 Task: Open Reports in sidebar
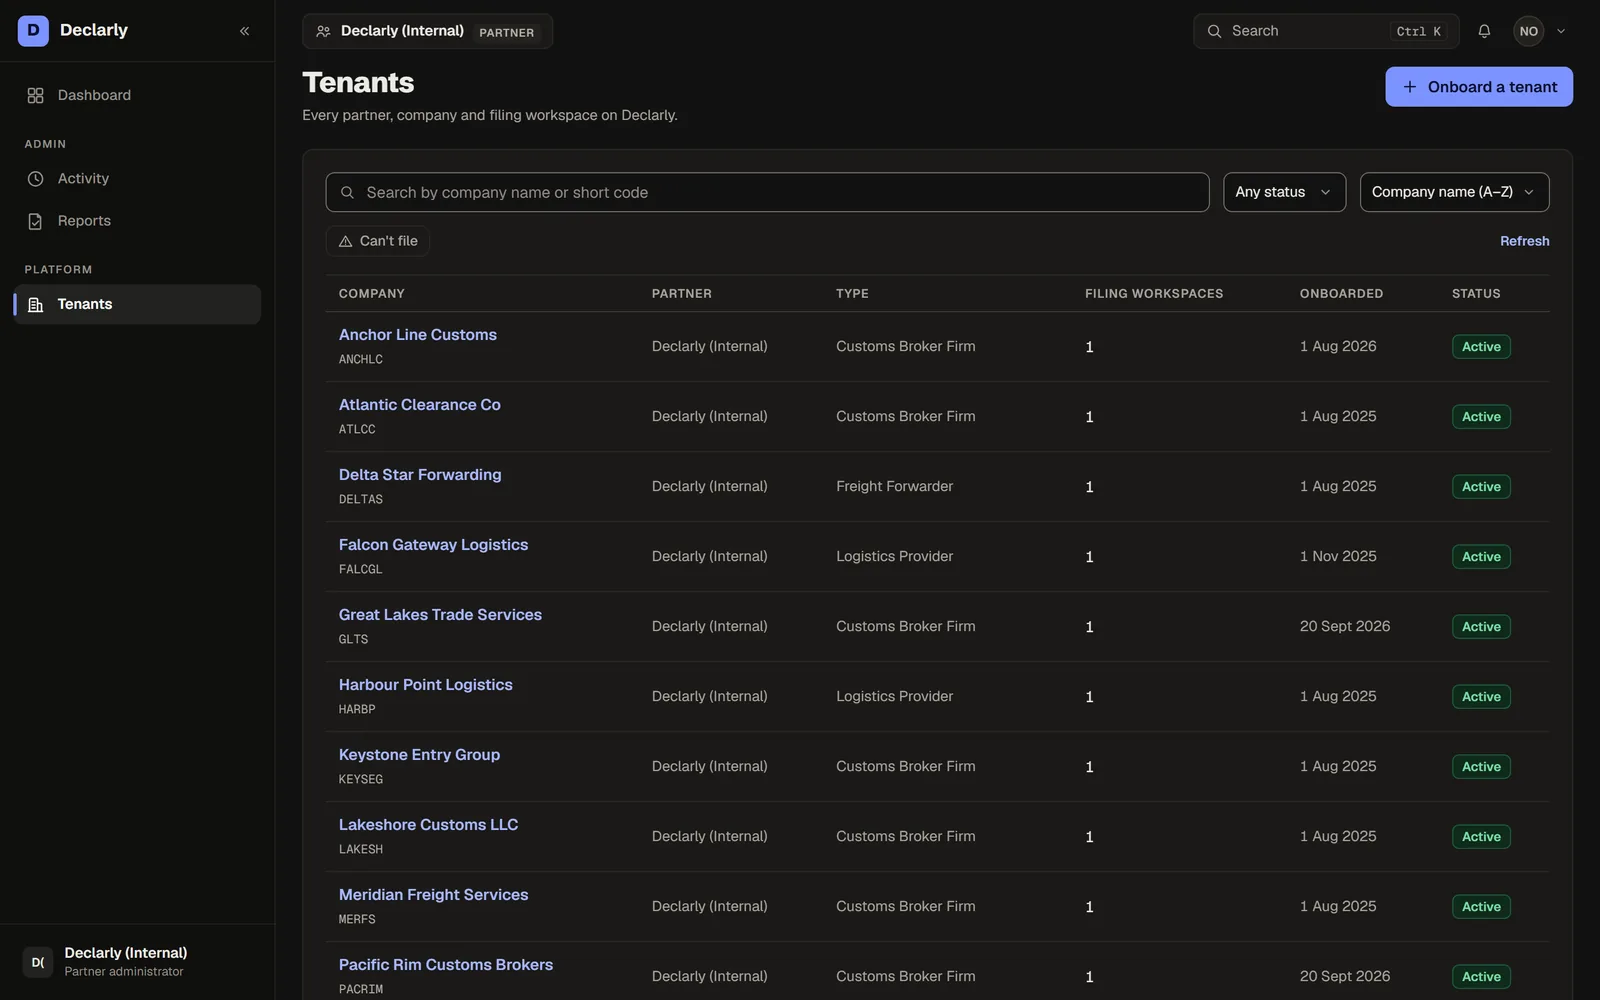[x=137, y=221]
